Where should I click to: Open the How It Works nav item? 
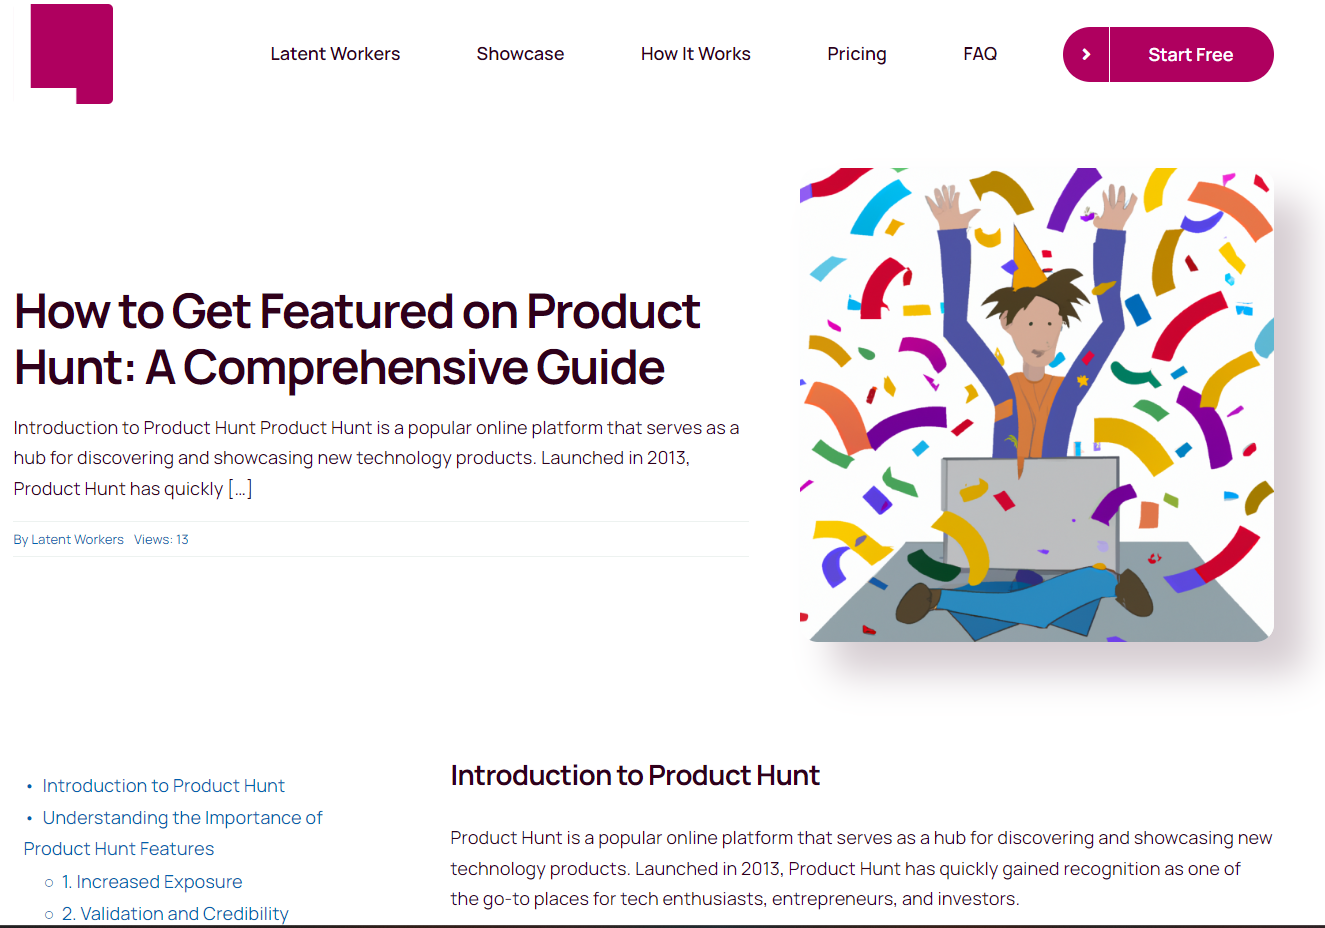tap(695, 54)
